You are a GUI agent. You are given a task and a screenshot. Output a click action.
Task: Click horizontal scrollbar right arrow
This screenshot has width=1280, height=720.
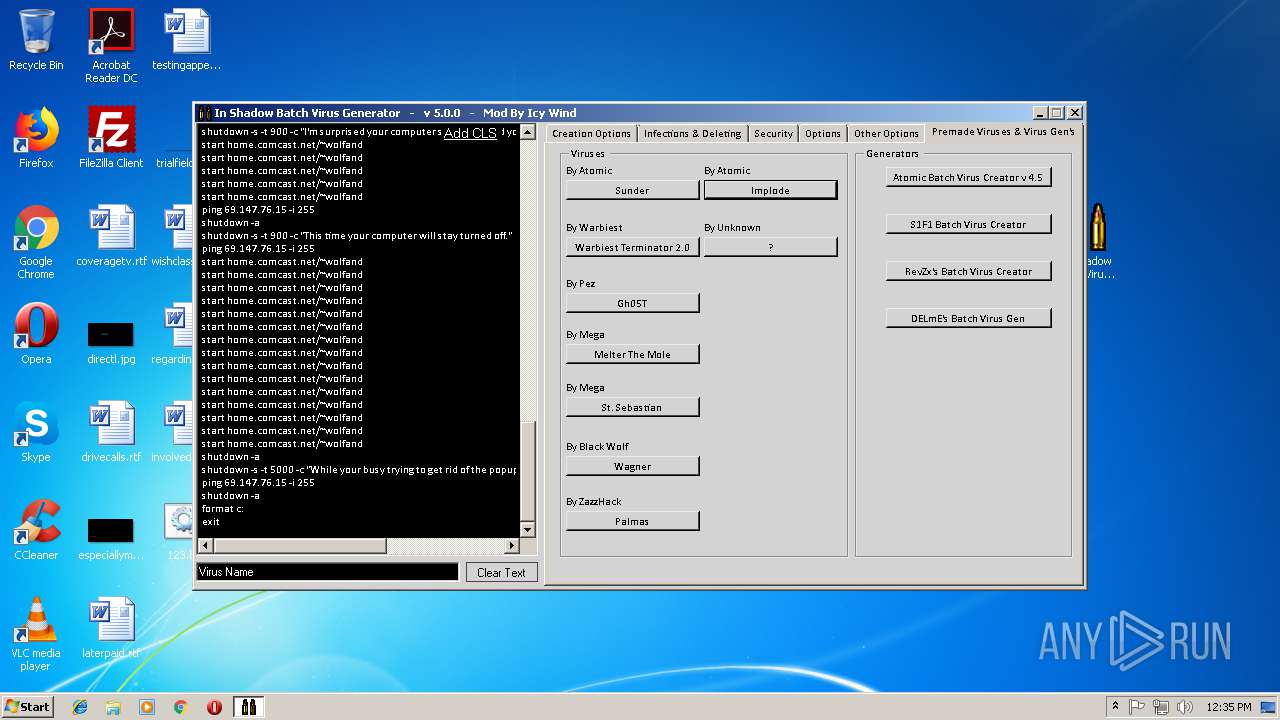512,546
